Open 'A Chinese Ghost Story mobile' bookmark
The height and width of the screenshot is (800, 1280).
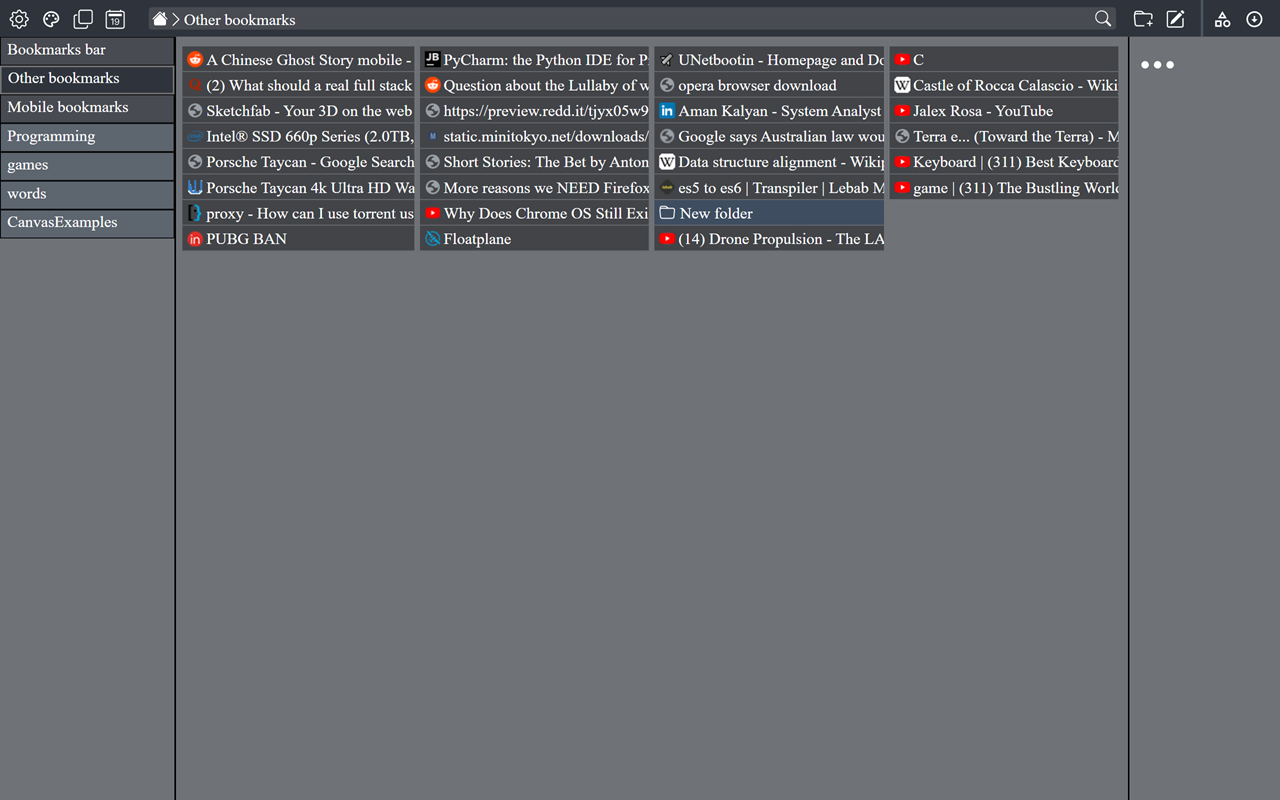pyautogui.click(x=298, y=60)
